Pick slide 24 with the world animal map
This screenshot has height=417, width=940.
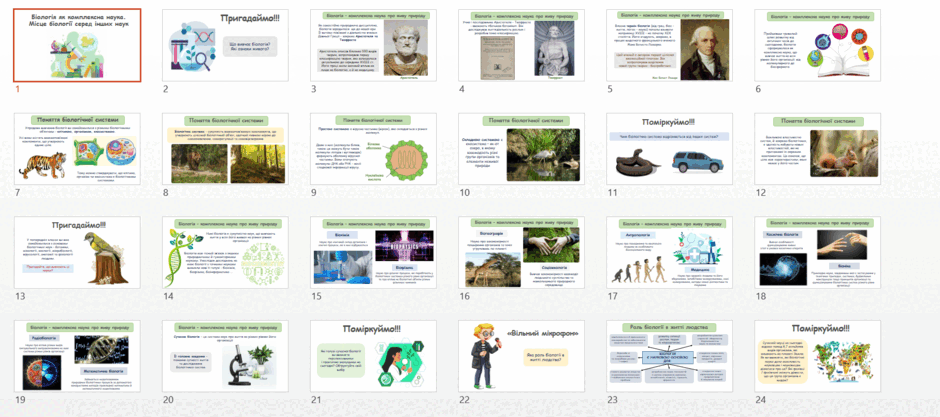pyautogui.click(x=818, y=356)
